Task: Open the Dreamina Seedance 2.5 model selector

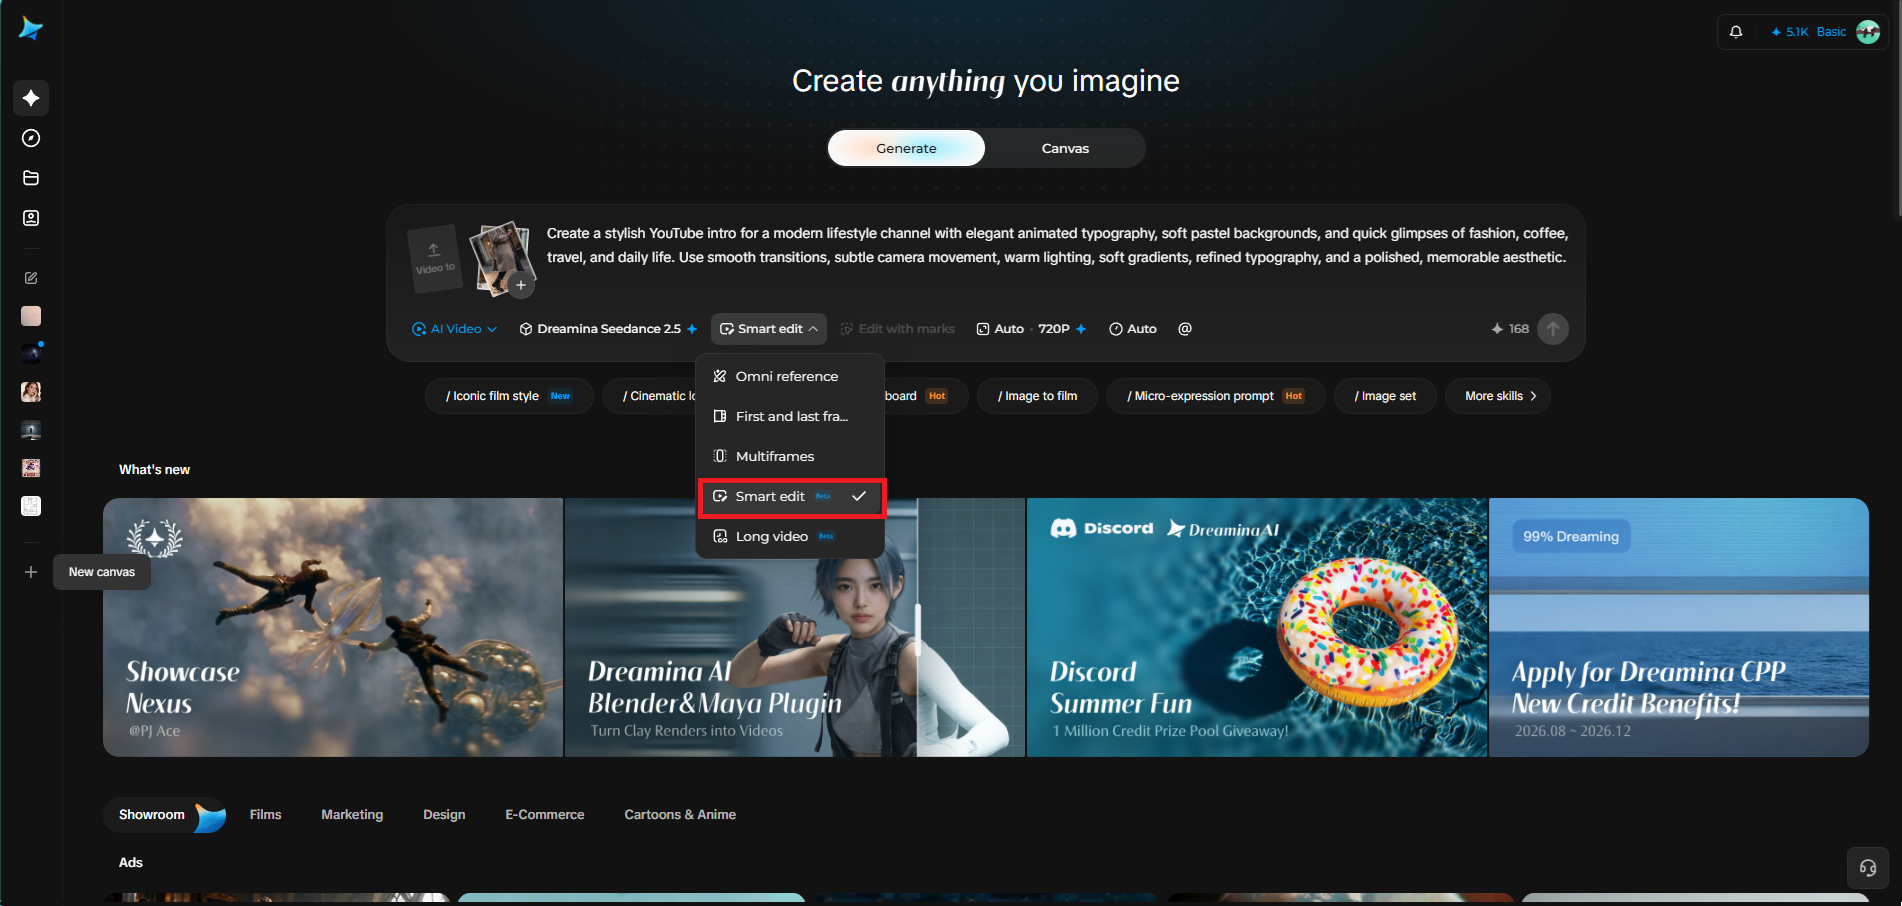Action: click(608, 329)
